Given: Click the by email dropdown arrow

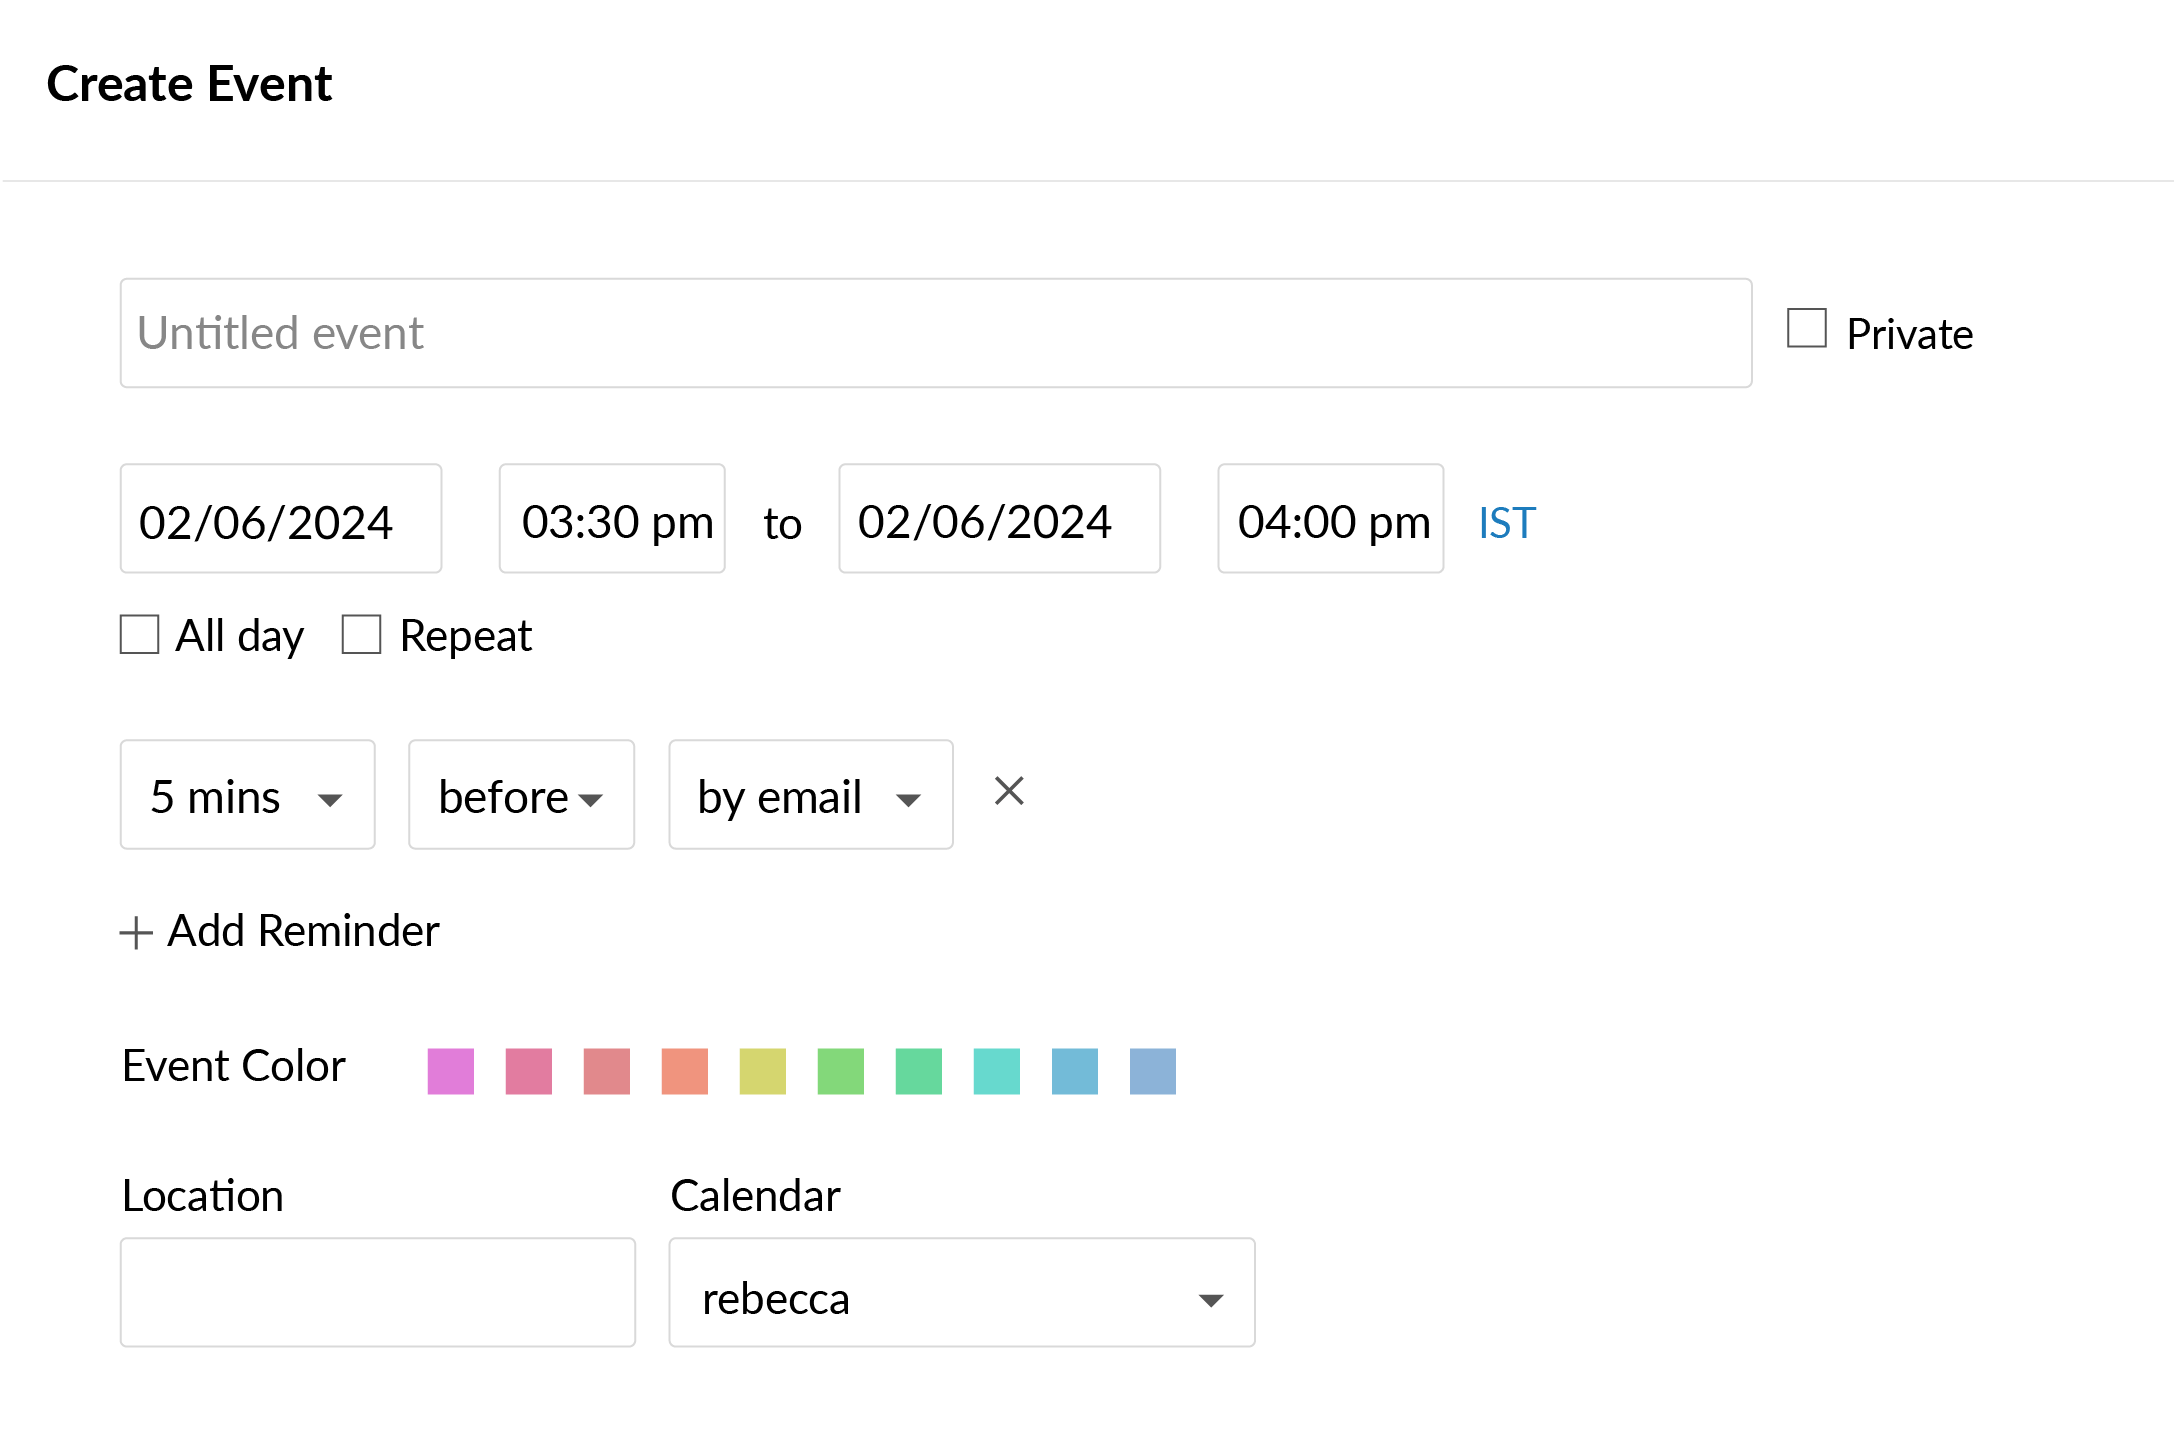Looking at the screenshot, I should 909,797.
